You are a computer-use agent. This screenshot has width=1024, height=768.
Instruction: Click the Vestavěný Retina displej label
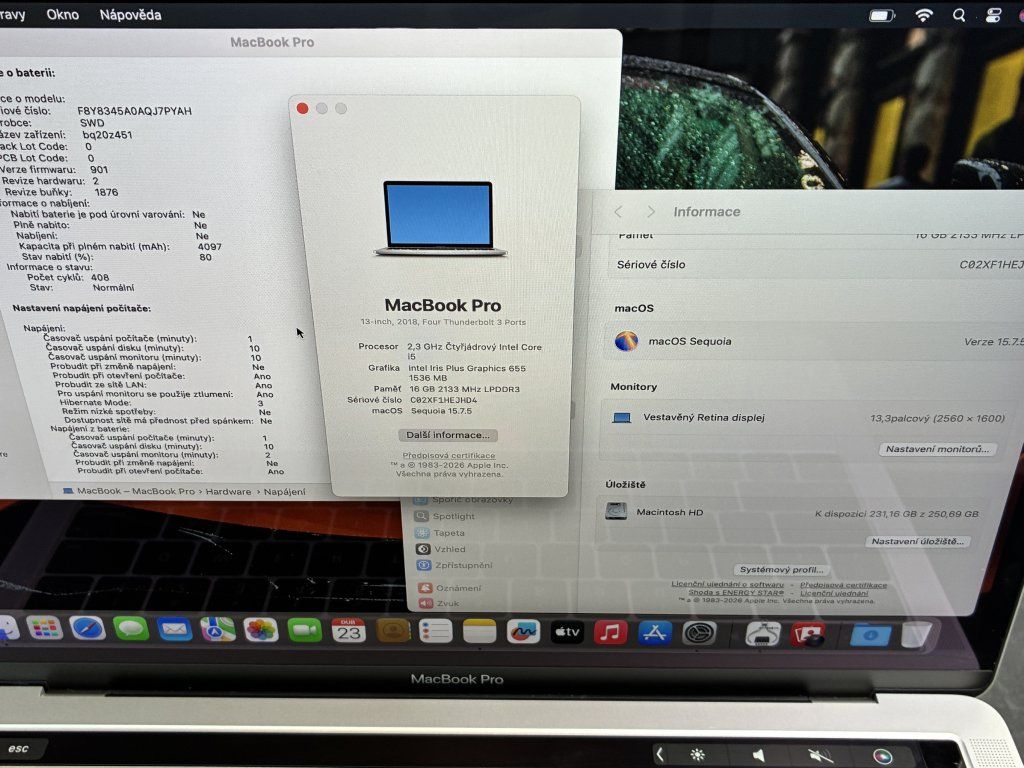[x=703, y=417]
